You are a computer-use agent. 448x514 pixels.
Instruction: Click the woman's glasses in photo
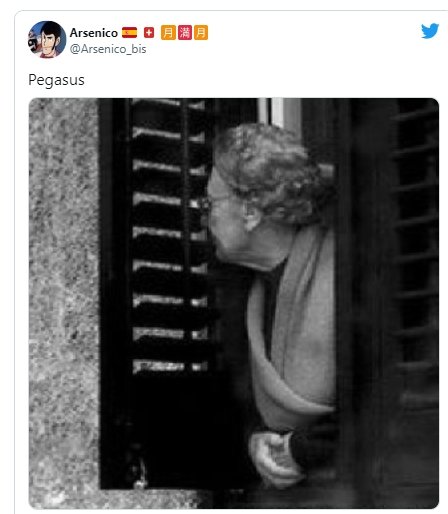(x=217, y=199)
